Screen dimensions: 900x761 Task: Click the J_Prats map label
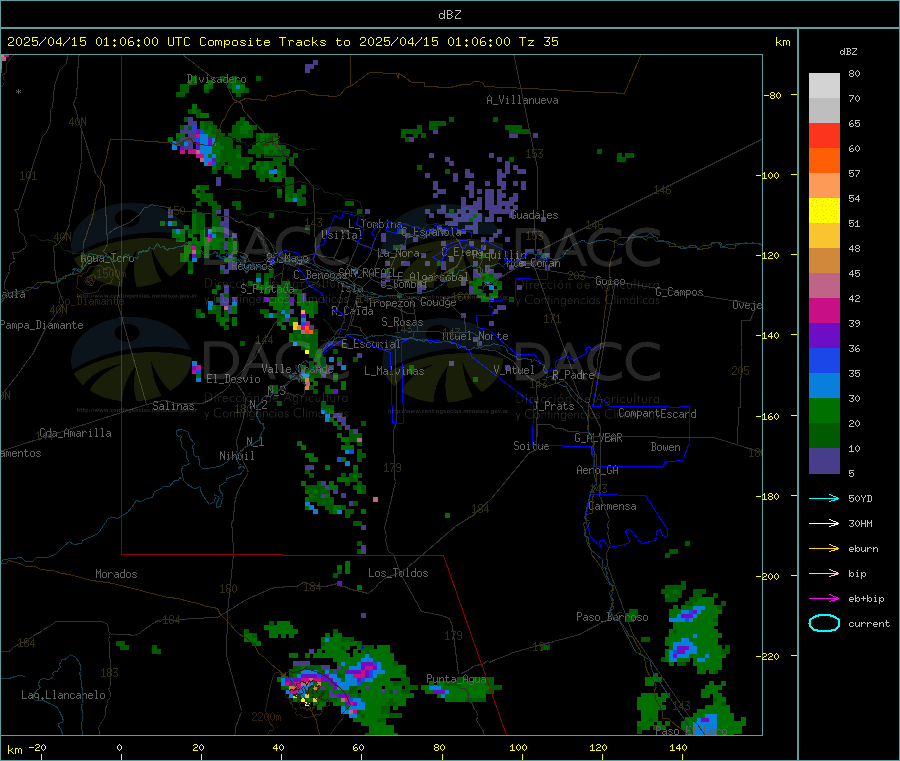coord(553,406)
